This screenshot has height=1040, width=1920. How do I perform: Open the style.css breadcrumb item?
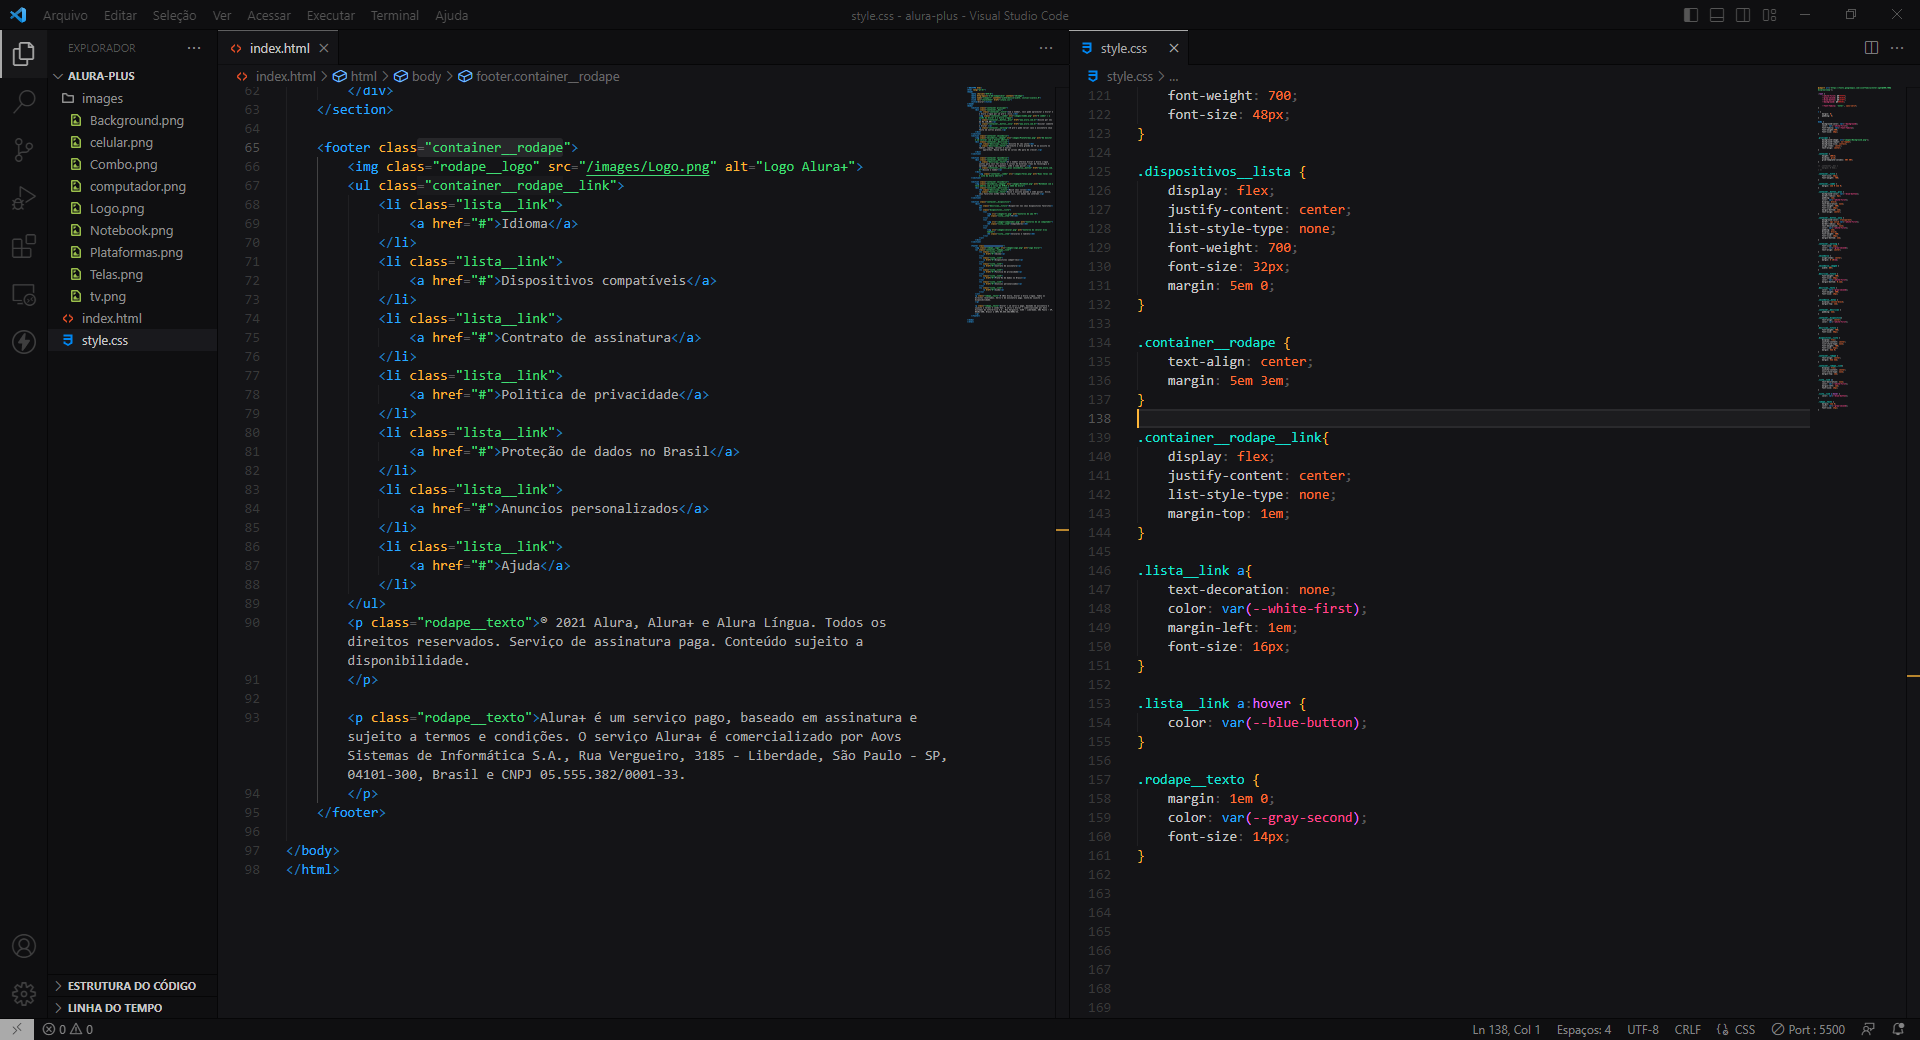point(1120,76)
